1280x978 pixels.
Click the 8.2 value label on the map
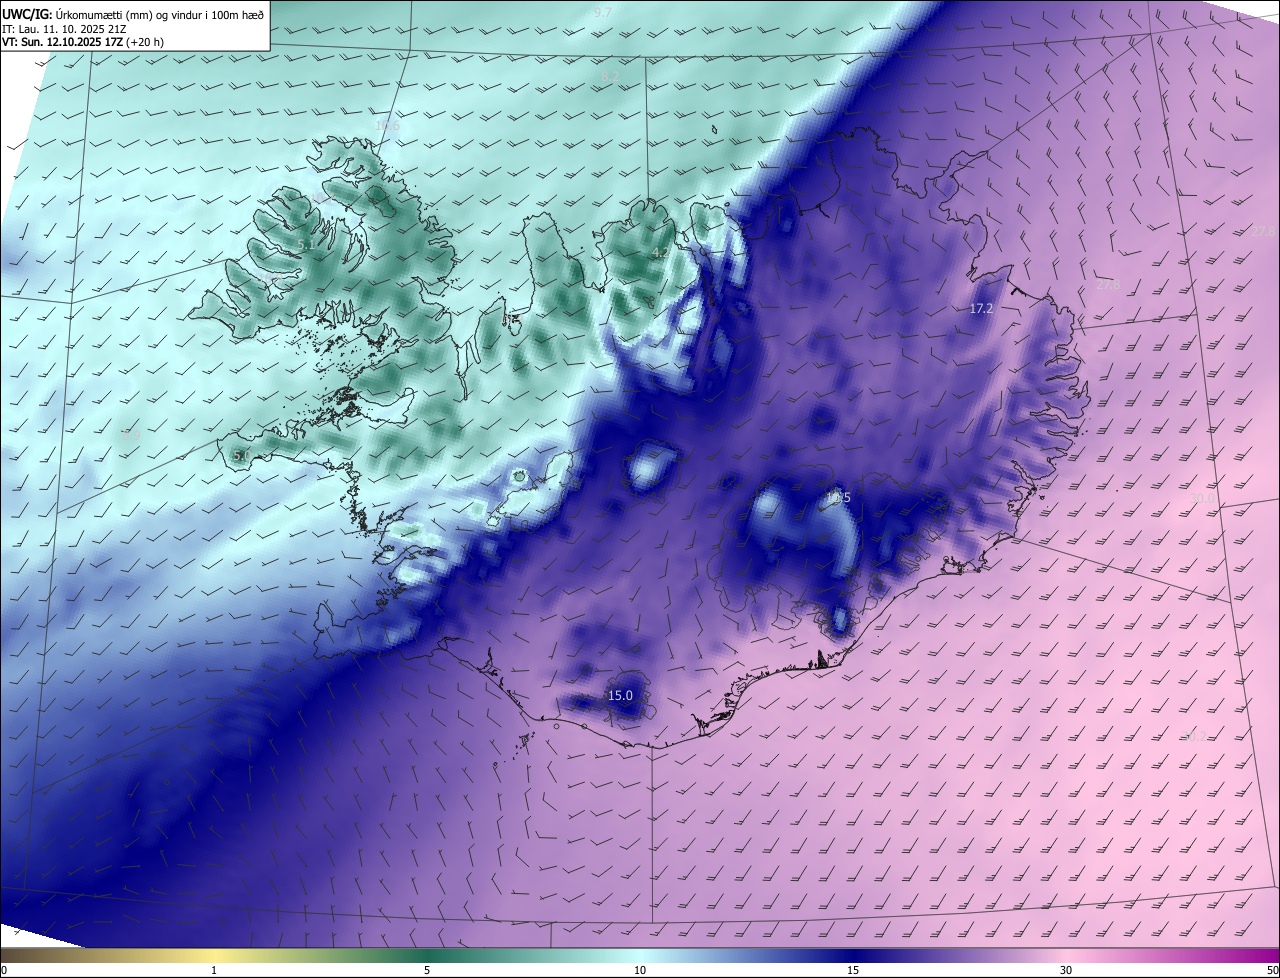pyautogui.click(x=611, y=76)
